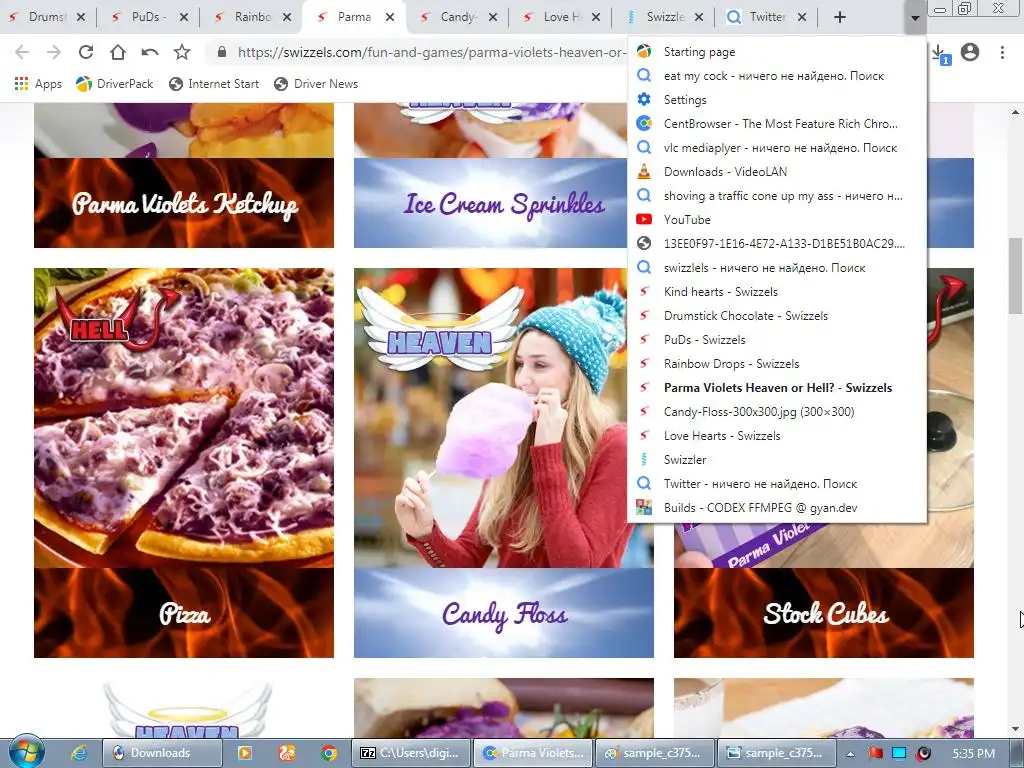Select Starting page in tab list
The image size is (1024, 768).
[776, 52]
